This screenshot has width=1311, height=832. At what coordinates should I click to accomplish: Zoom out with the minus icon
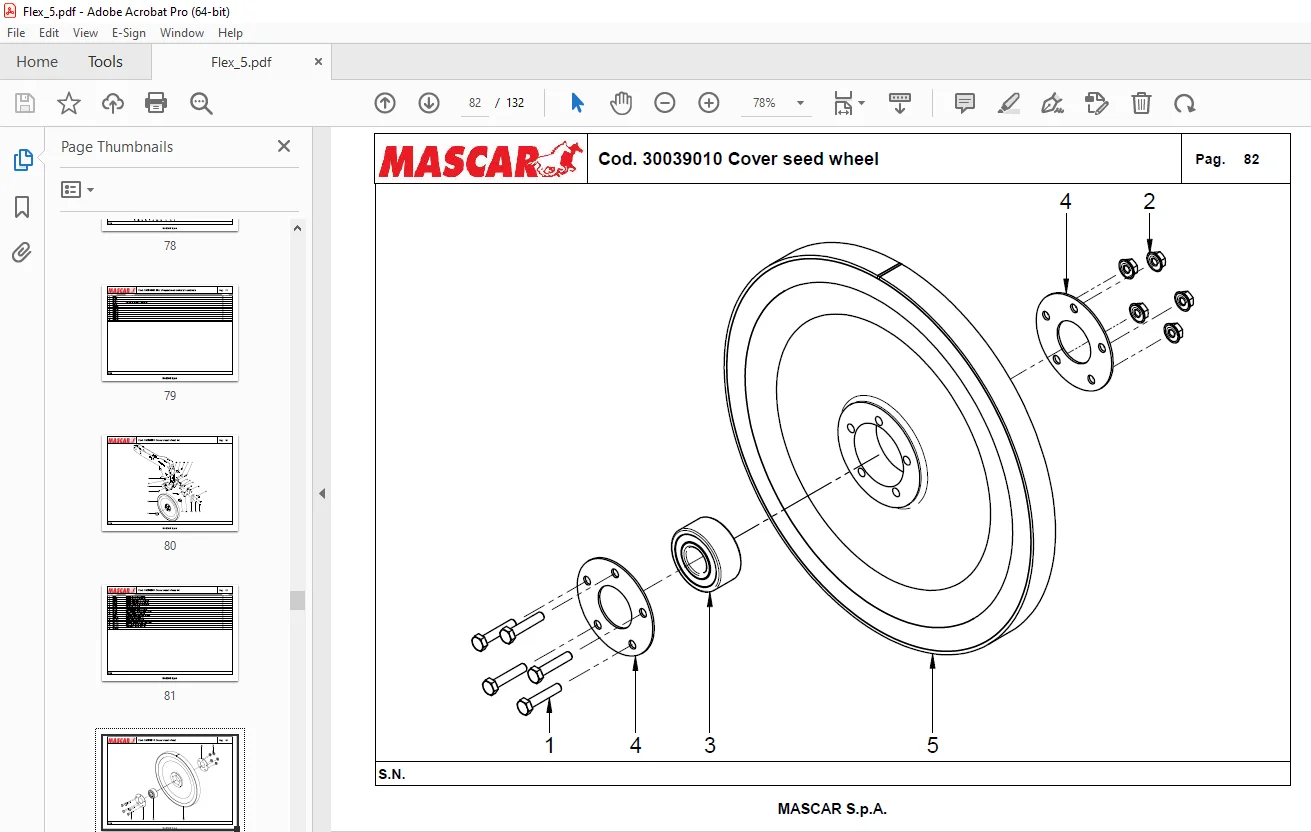(665, 103)
